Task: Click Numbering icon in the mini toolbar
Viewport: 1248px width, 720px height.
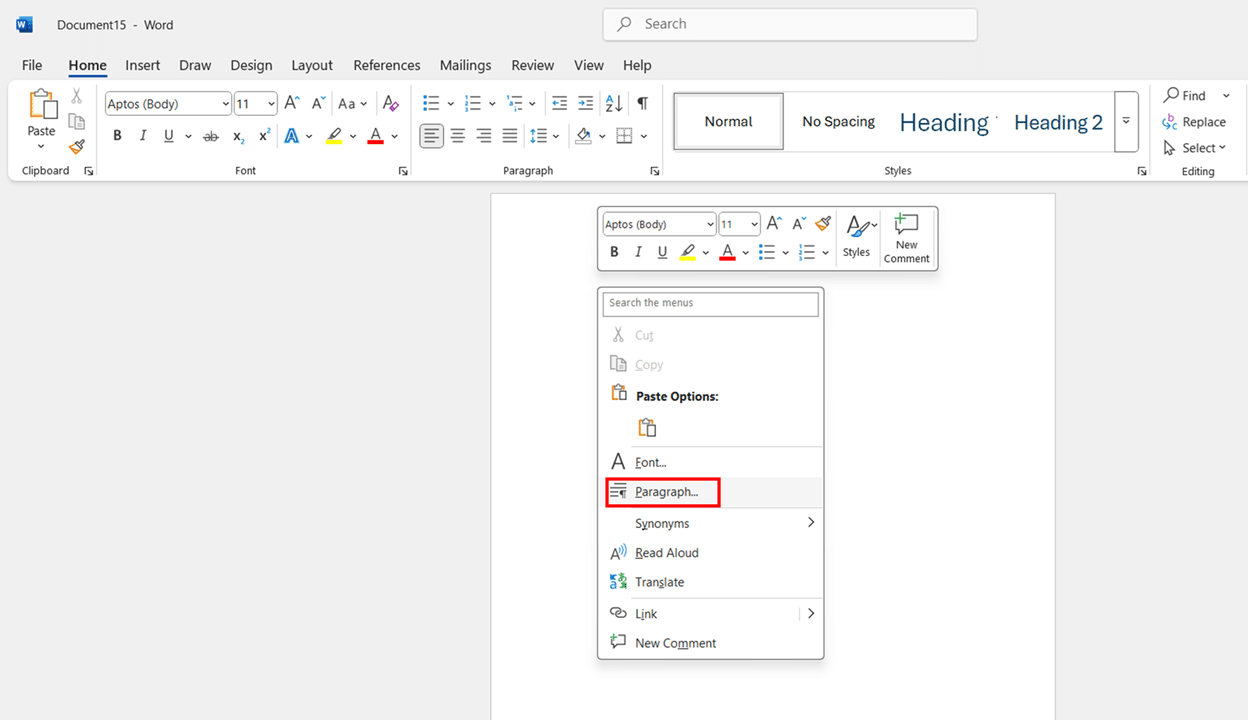Action: point(808,252)
